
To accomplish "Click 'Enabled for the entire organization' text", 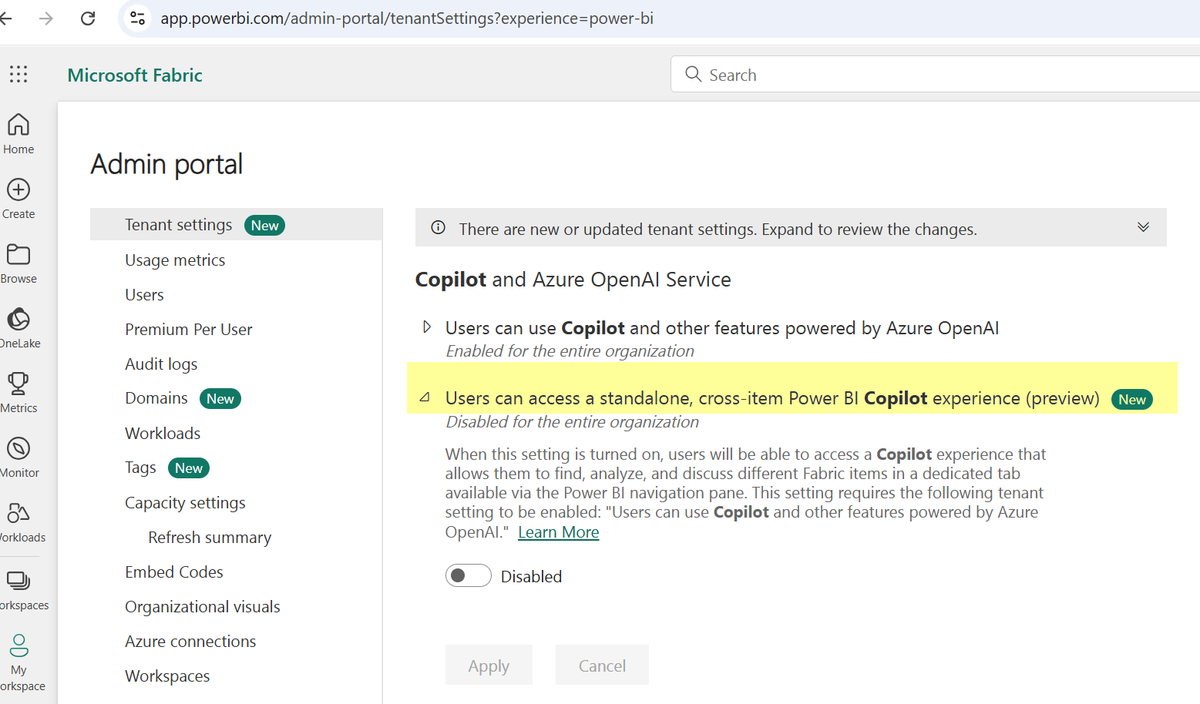I will coord(570,351).
